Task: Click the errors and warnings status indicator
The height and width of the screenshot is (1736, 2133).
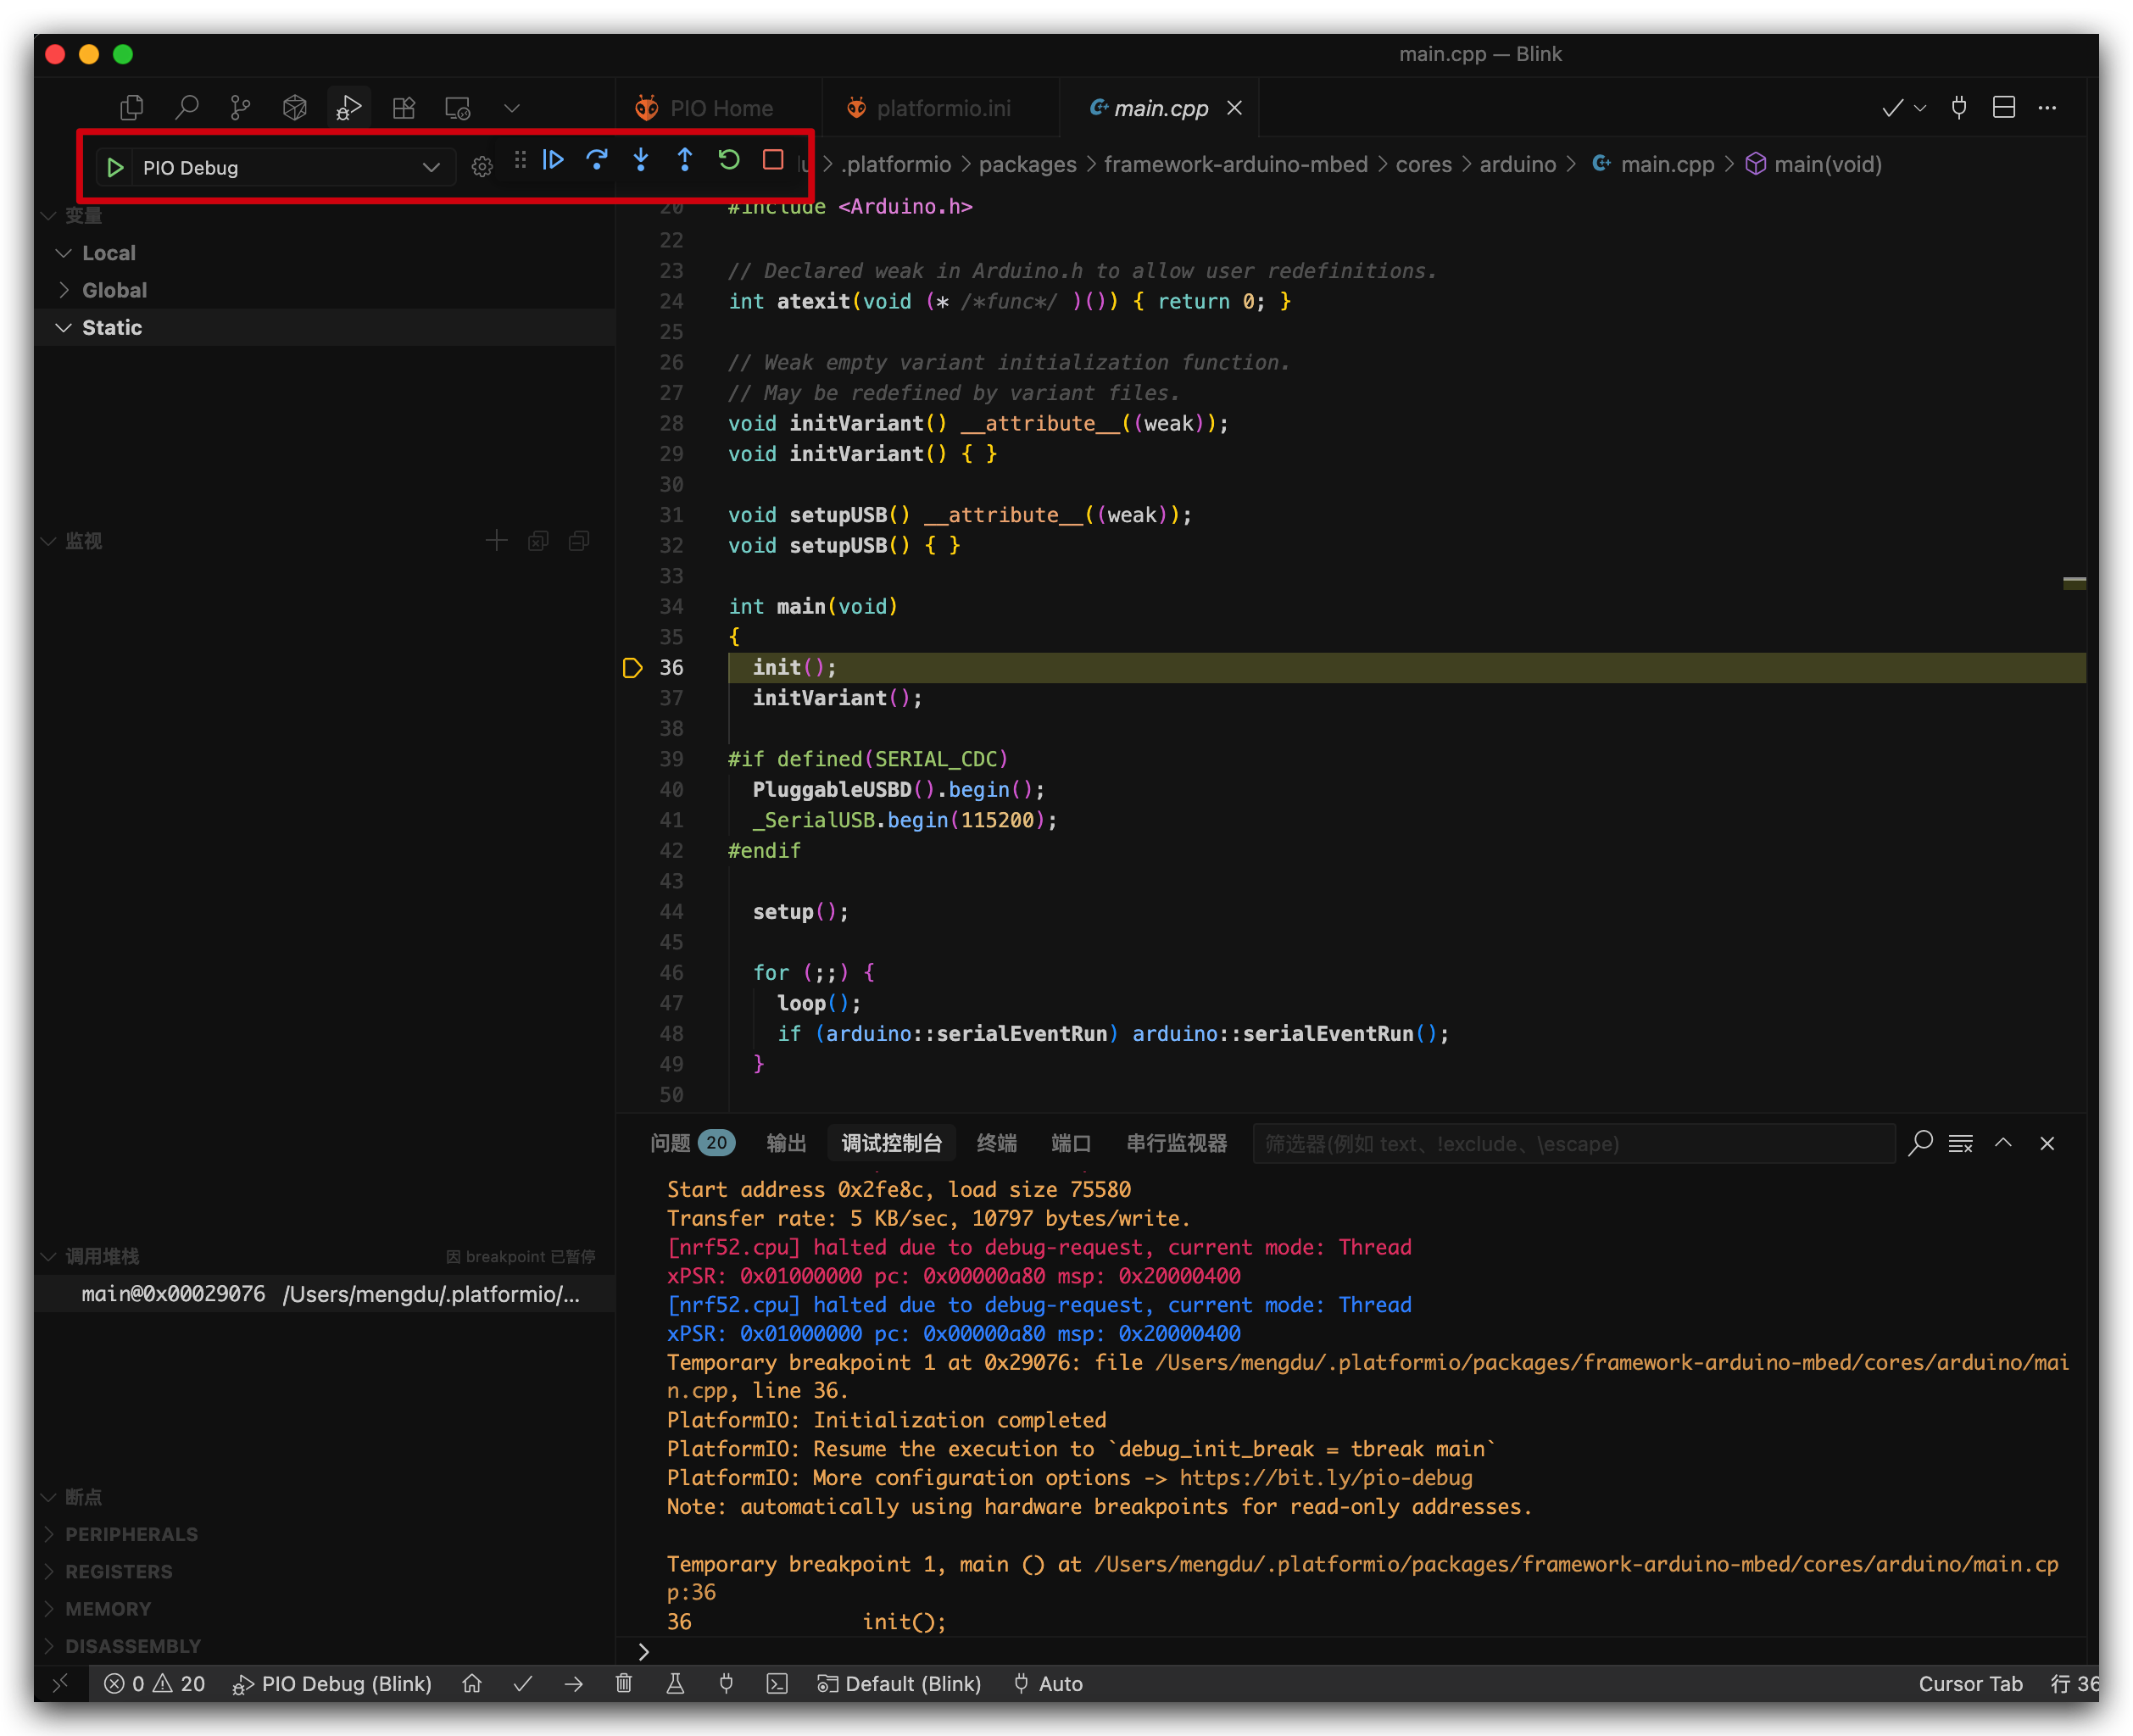Action: pos(155,1684)
